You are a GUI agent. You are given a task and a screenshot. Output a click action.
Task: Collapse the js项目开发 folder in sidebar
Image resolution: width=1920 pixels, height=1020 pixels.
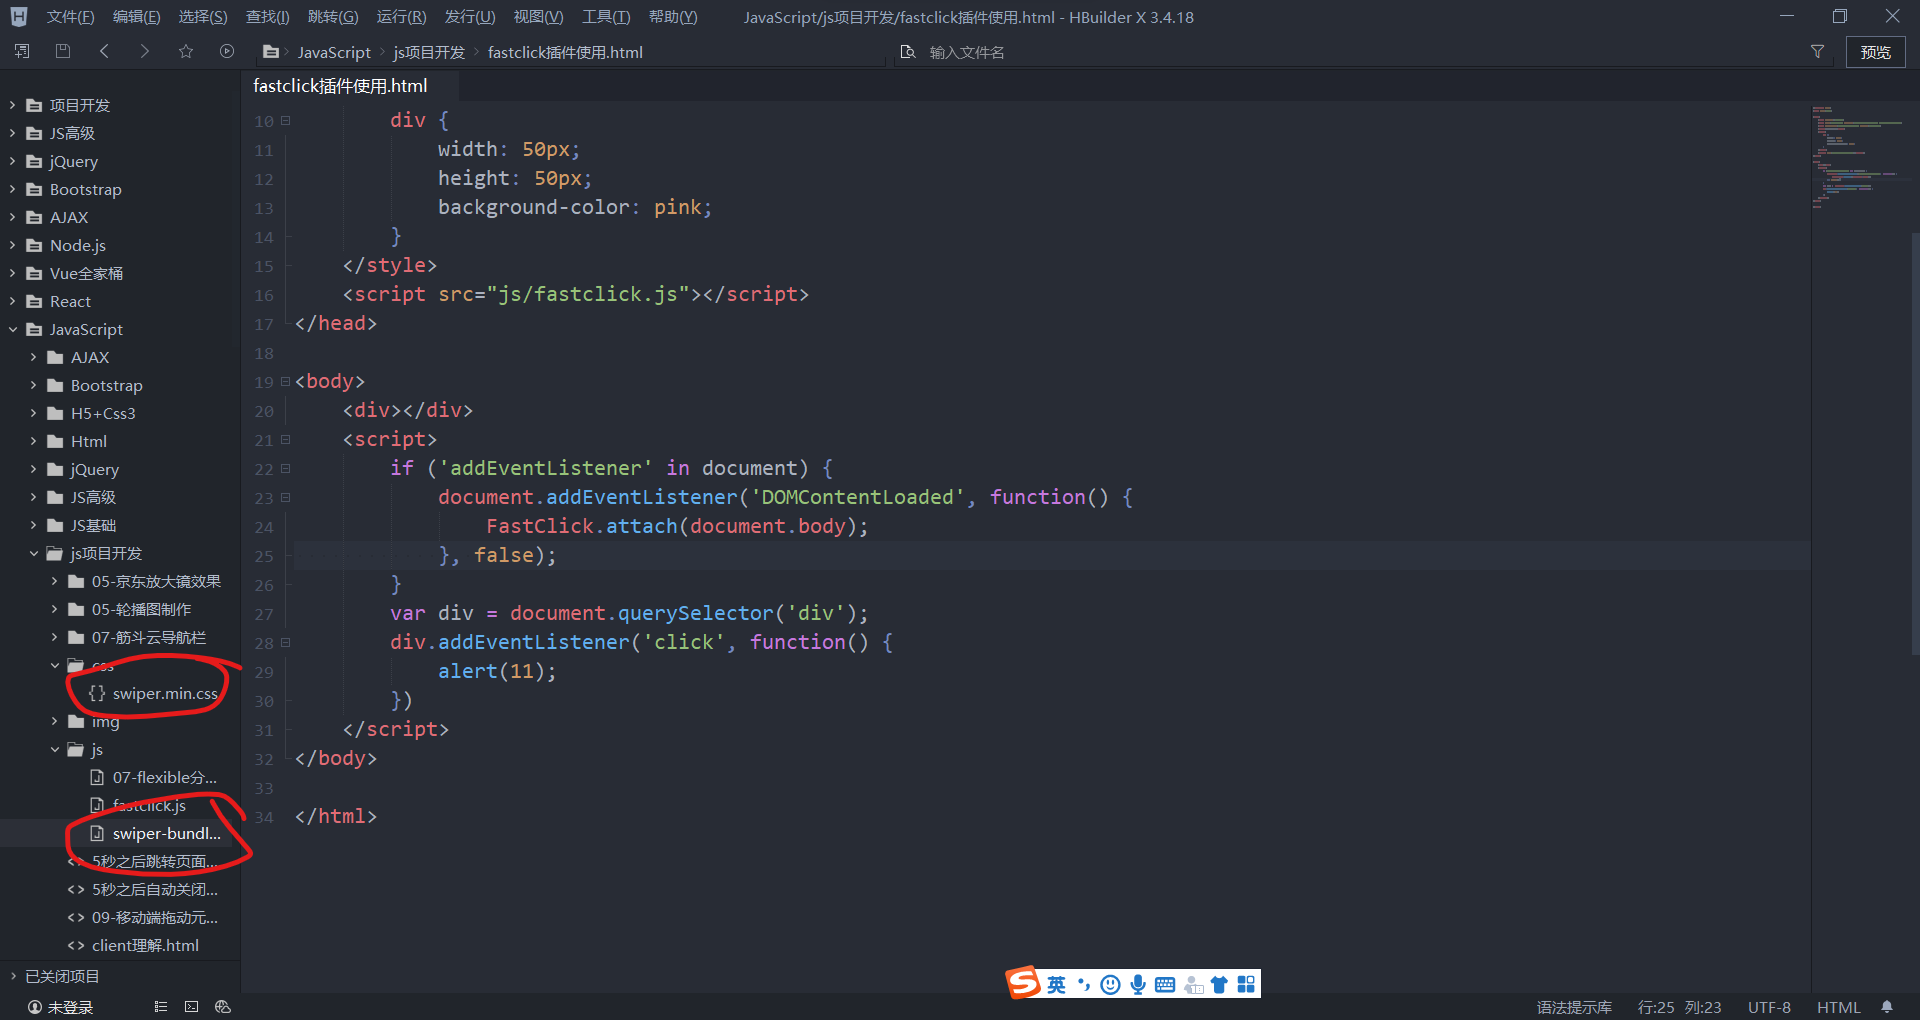(x=34, y=553)
